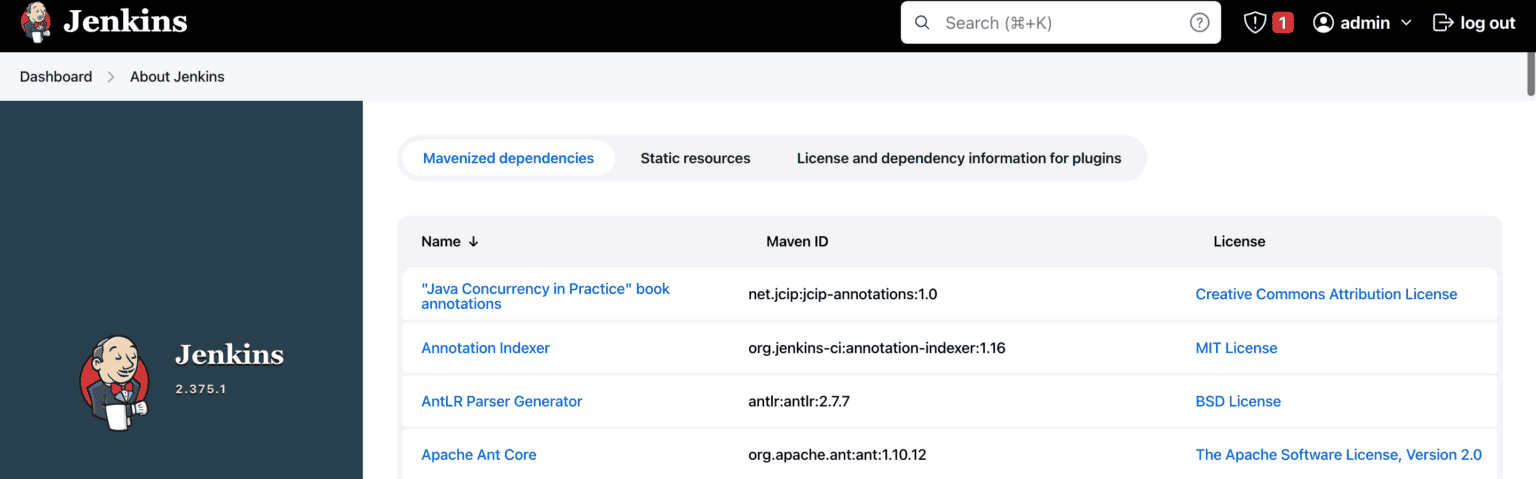Open the Apache Ant Core link

click(478, 454)
